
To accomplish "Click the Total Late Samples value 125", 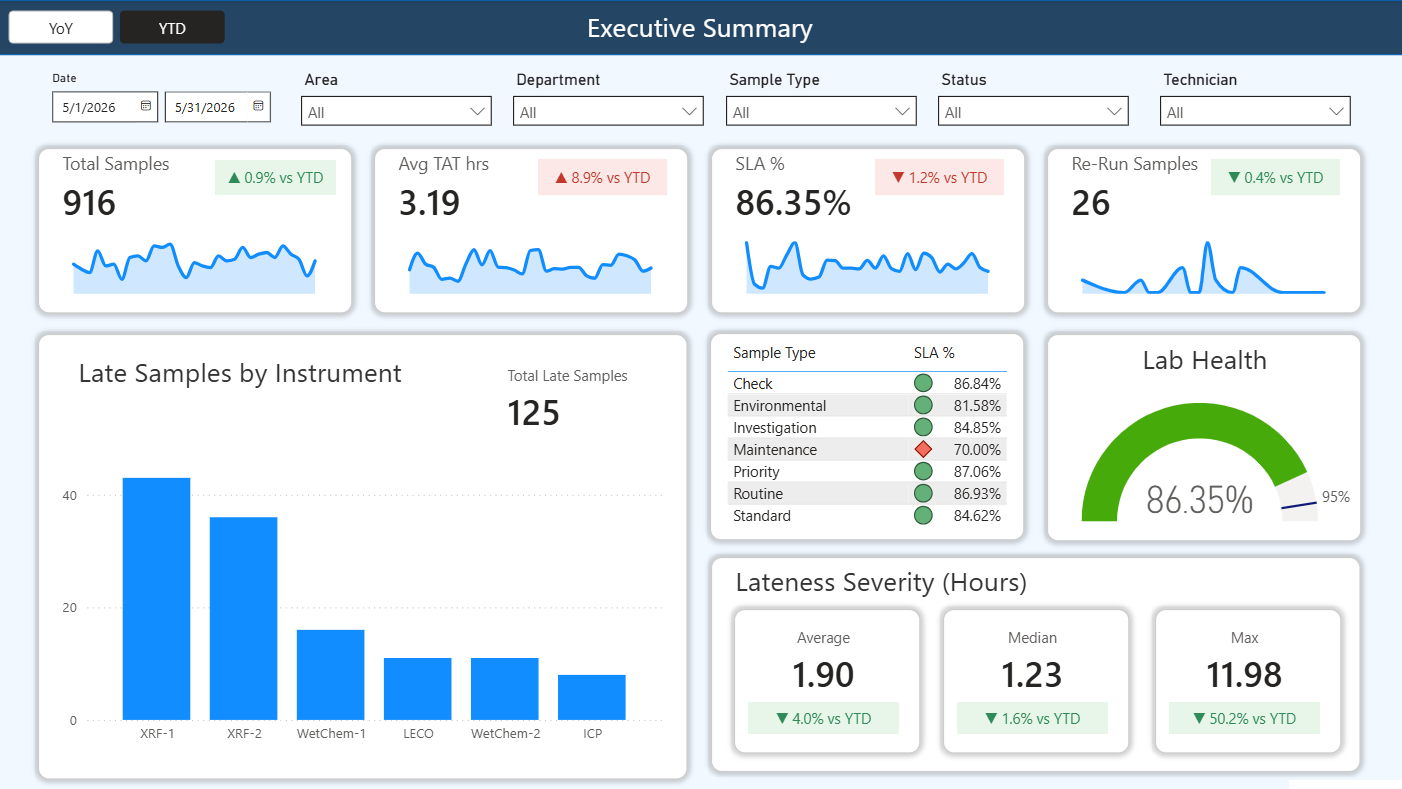I will click(x=533, y=413).
